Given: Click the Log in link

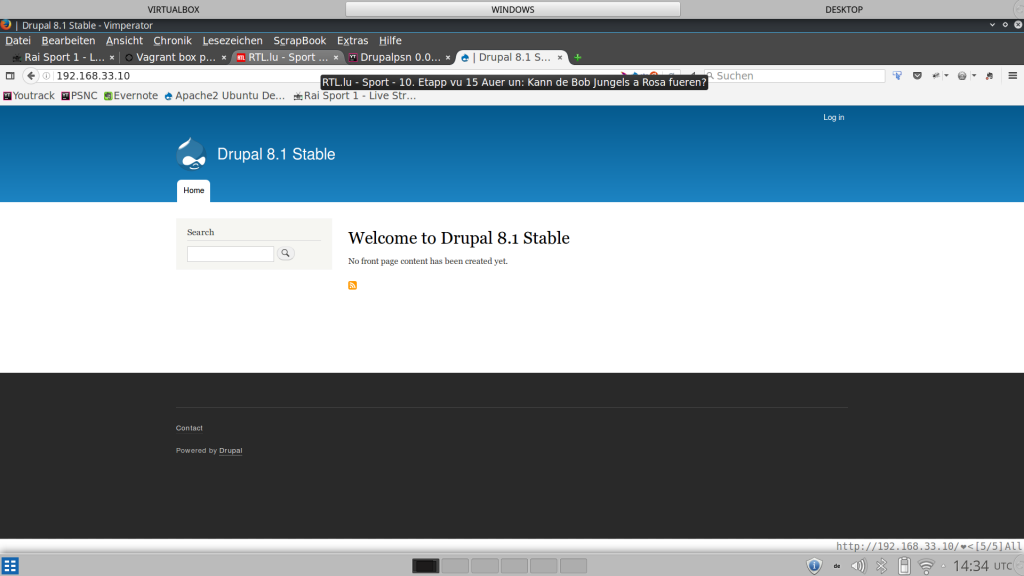Looking at the screenshot, I should point(833,117).
